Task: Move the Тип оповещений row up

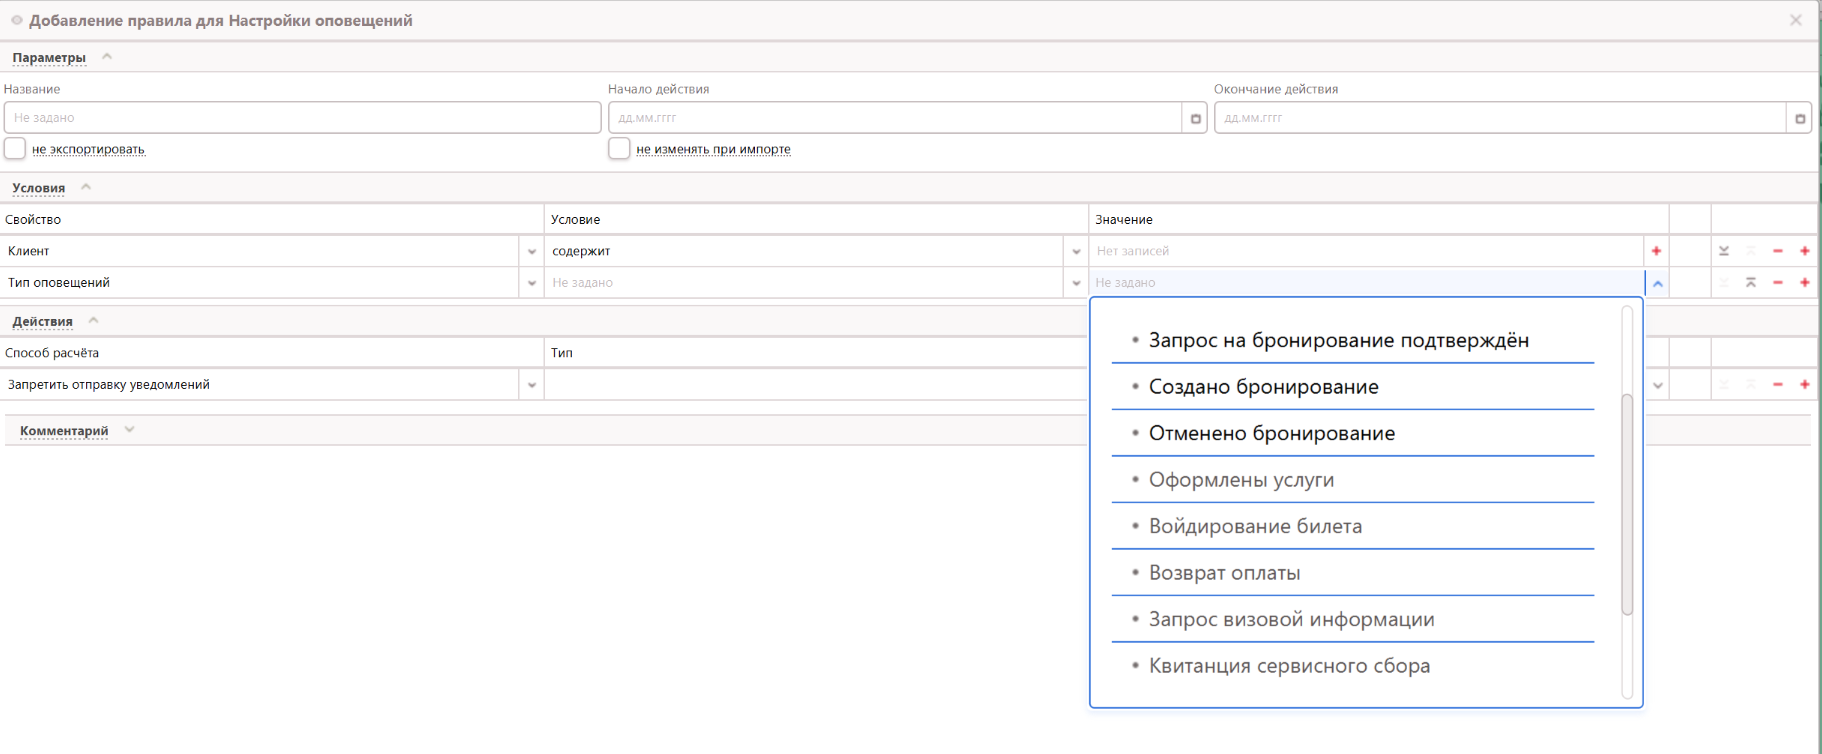Action: click(x=1751, y=283)
